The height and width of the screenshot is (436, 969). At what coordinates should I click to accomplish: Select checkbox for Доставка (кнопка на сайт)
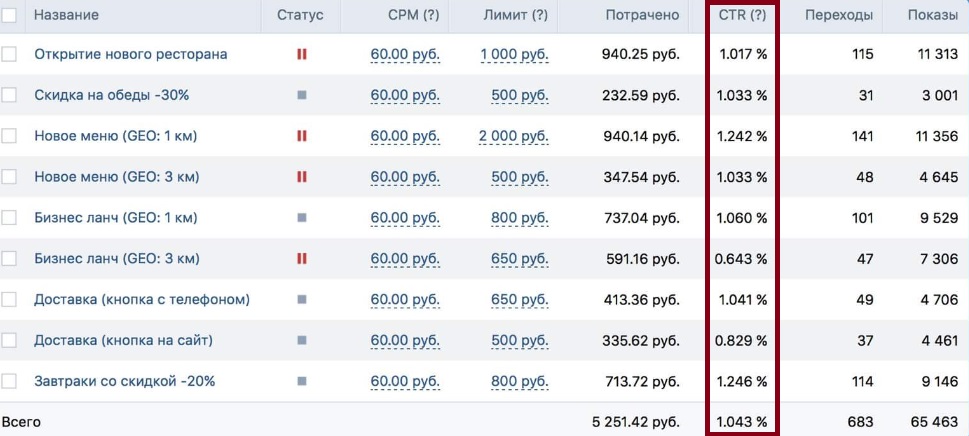click(x=9, y=341)
